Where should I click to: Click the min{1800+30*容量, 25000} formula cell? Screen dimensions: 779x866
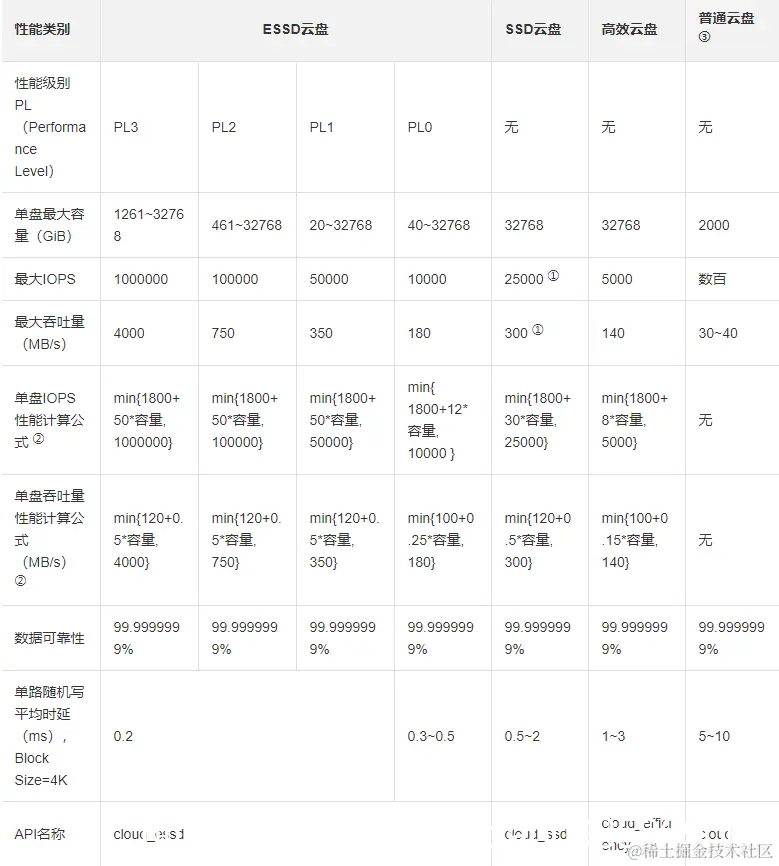(x=538, y=420)
